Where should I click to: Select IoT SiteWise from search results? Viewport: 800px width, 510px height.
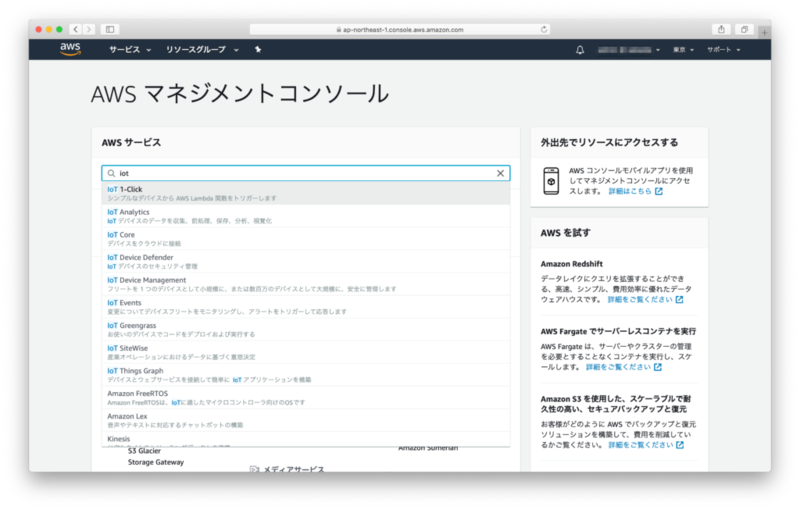point(306,352)
